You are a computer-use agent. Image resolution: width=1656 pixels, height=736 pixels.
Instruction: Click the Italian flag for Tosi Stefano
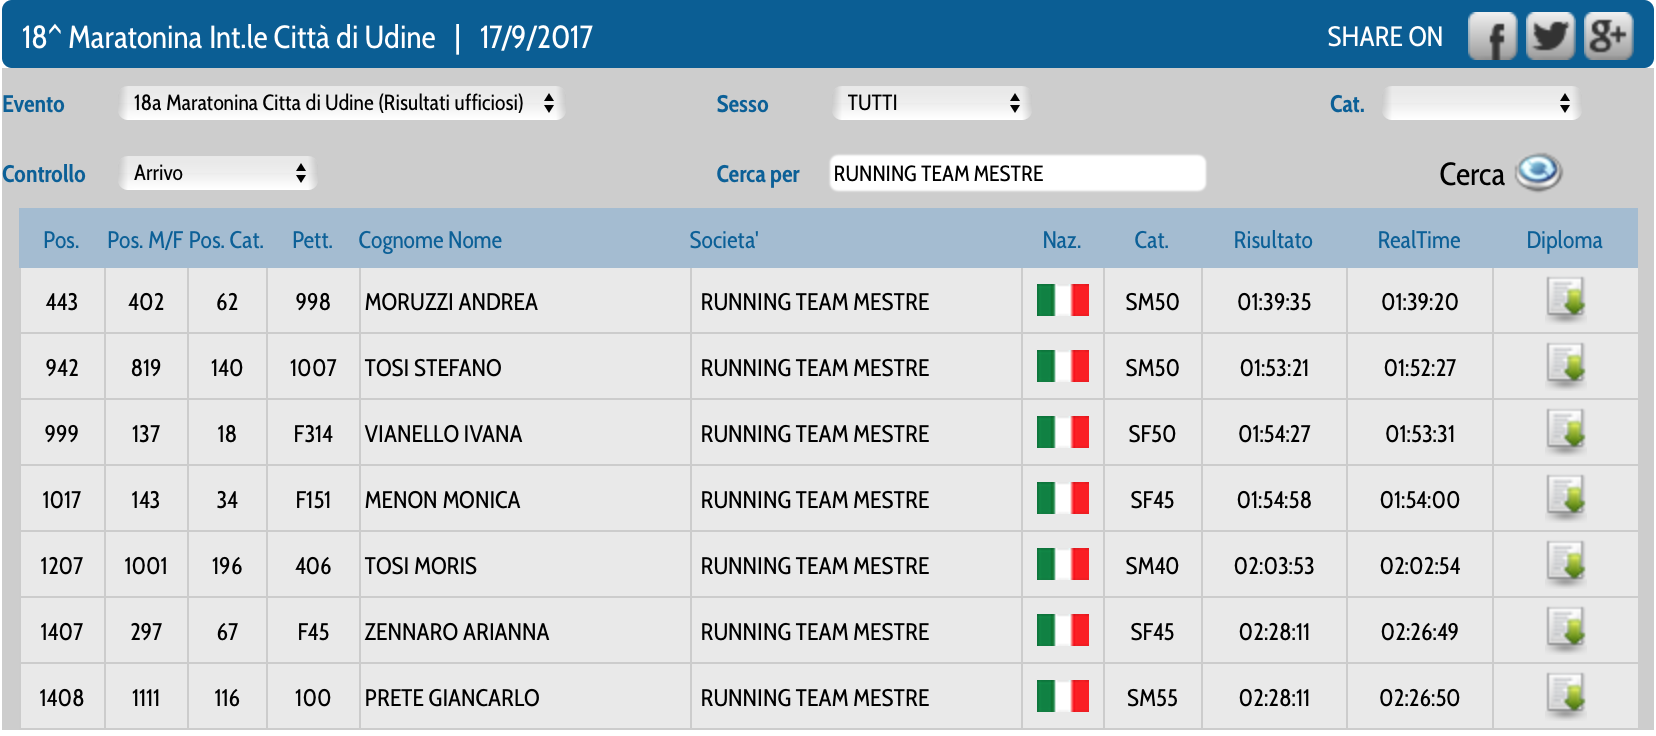[x=1062, y=366]
